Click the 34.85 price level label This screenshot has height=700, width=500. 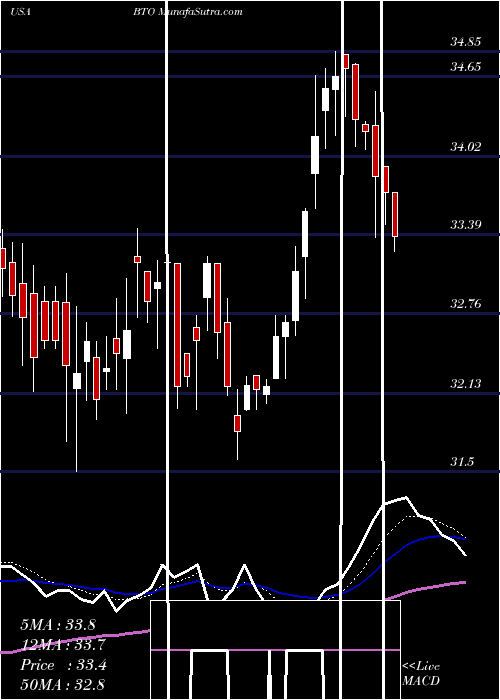tap(466, 42)
